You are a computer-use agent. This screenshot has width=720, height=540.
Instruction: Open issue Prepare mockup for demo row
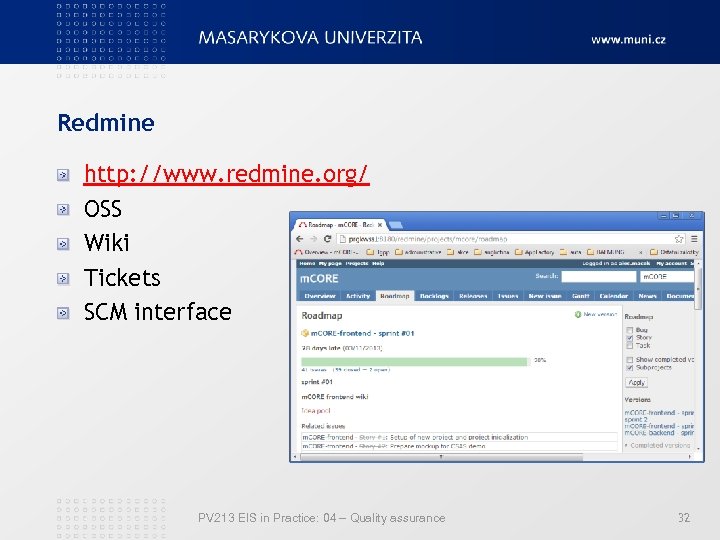click(459, 446)
